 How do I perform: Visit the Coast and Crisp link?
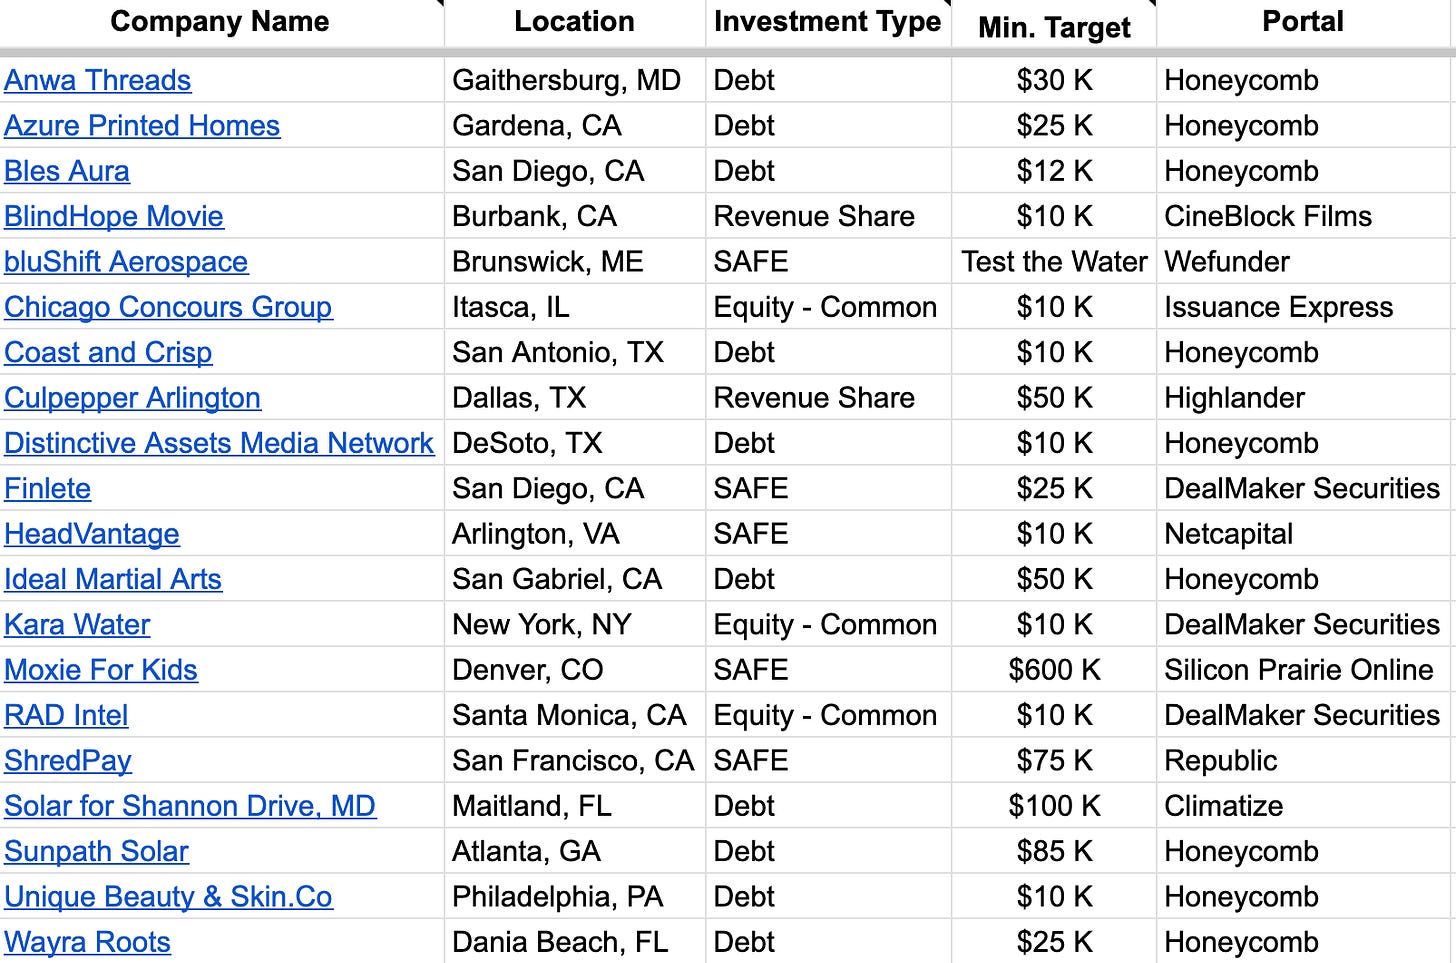tap(108, 352)
